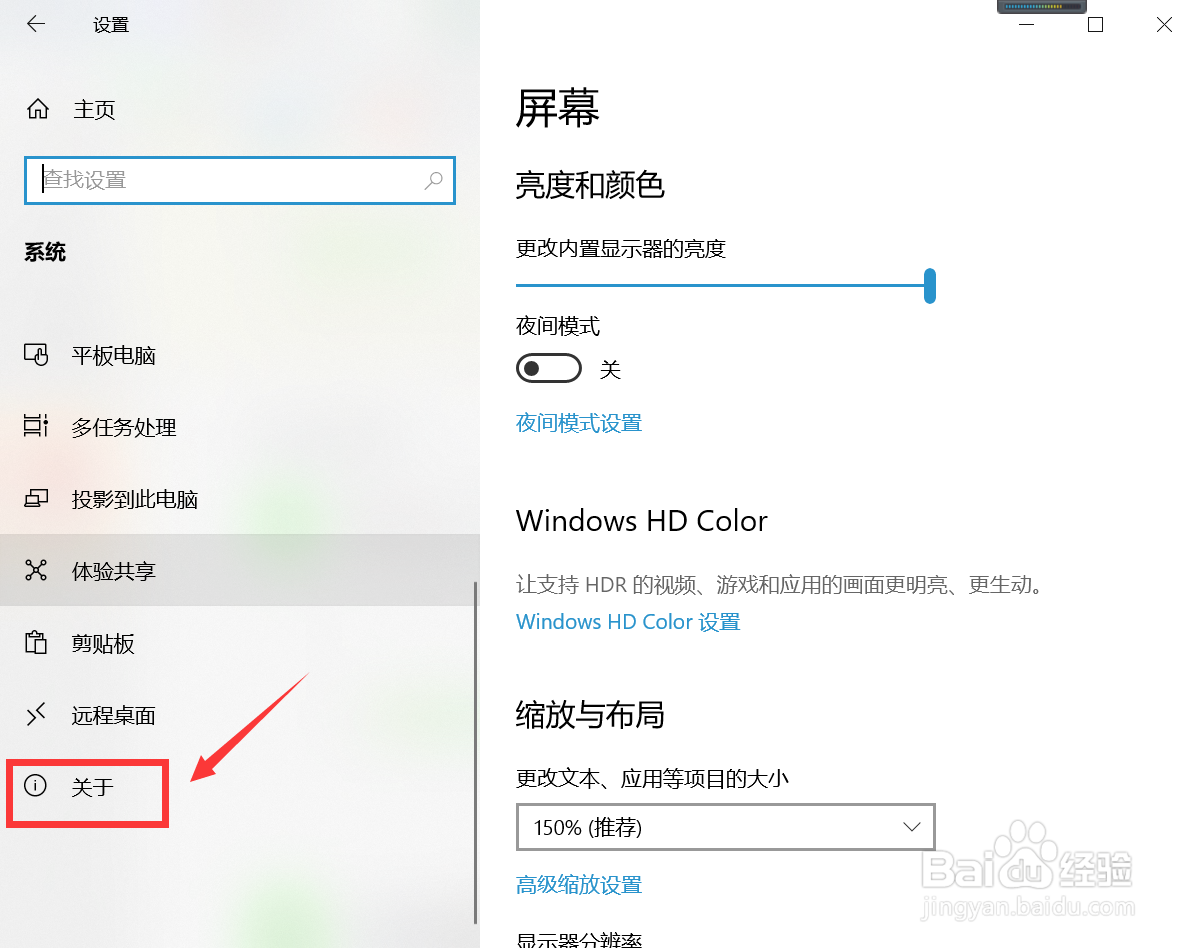Click the Projecting to this PC icon

tap(36, 499)
